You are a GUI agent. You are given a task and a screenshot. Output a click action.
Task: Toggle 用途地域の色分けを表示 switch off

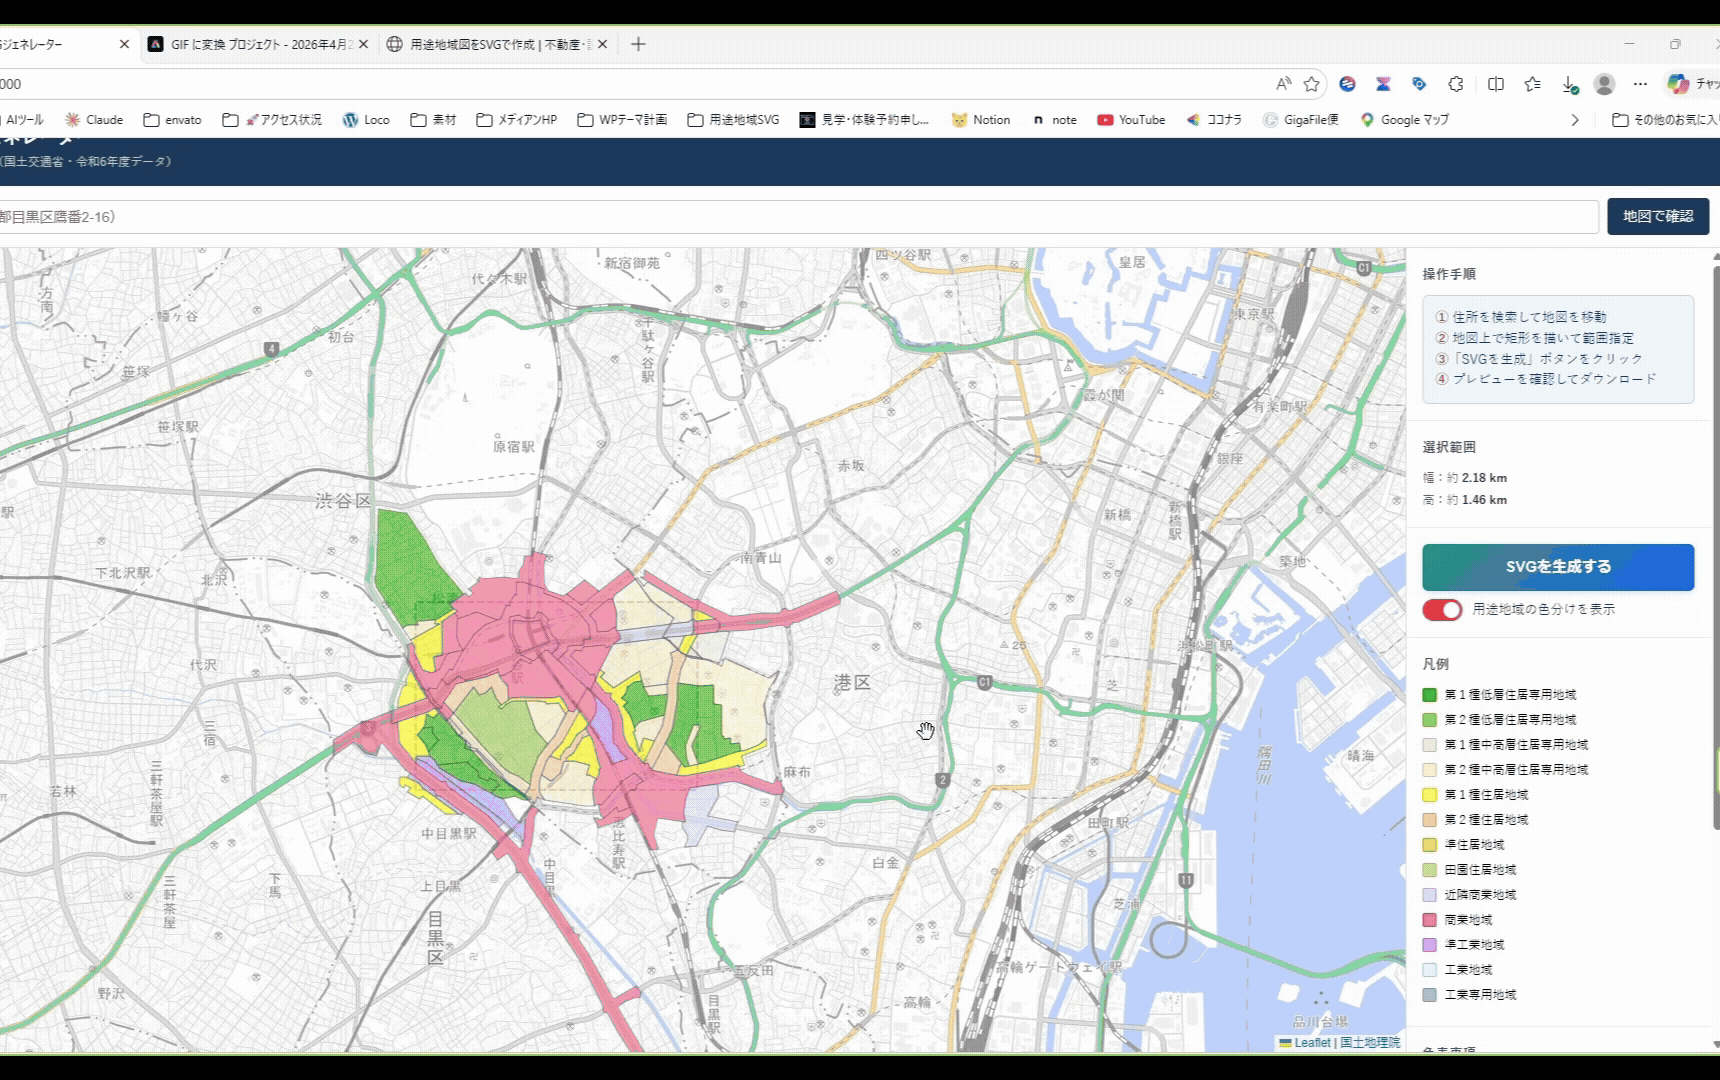(1442, 610)
